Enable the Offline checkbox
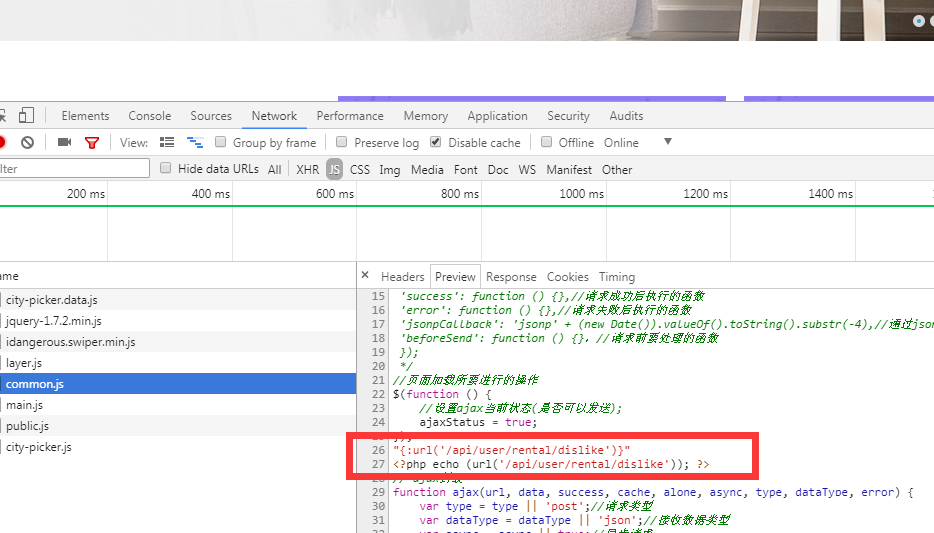 (547, 143)
